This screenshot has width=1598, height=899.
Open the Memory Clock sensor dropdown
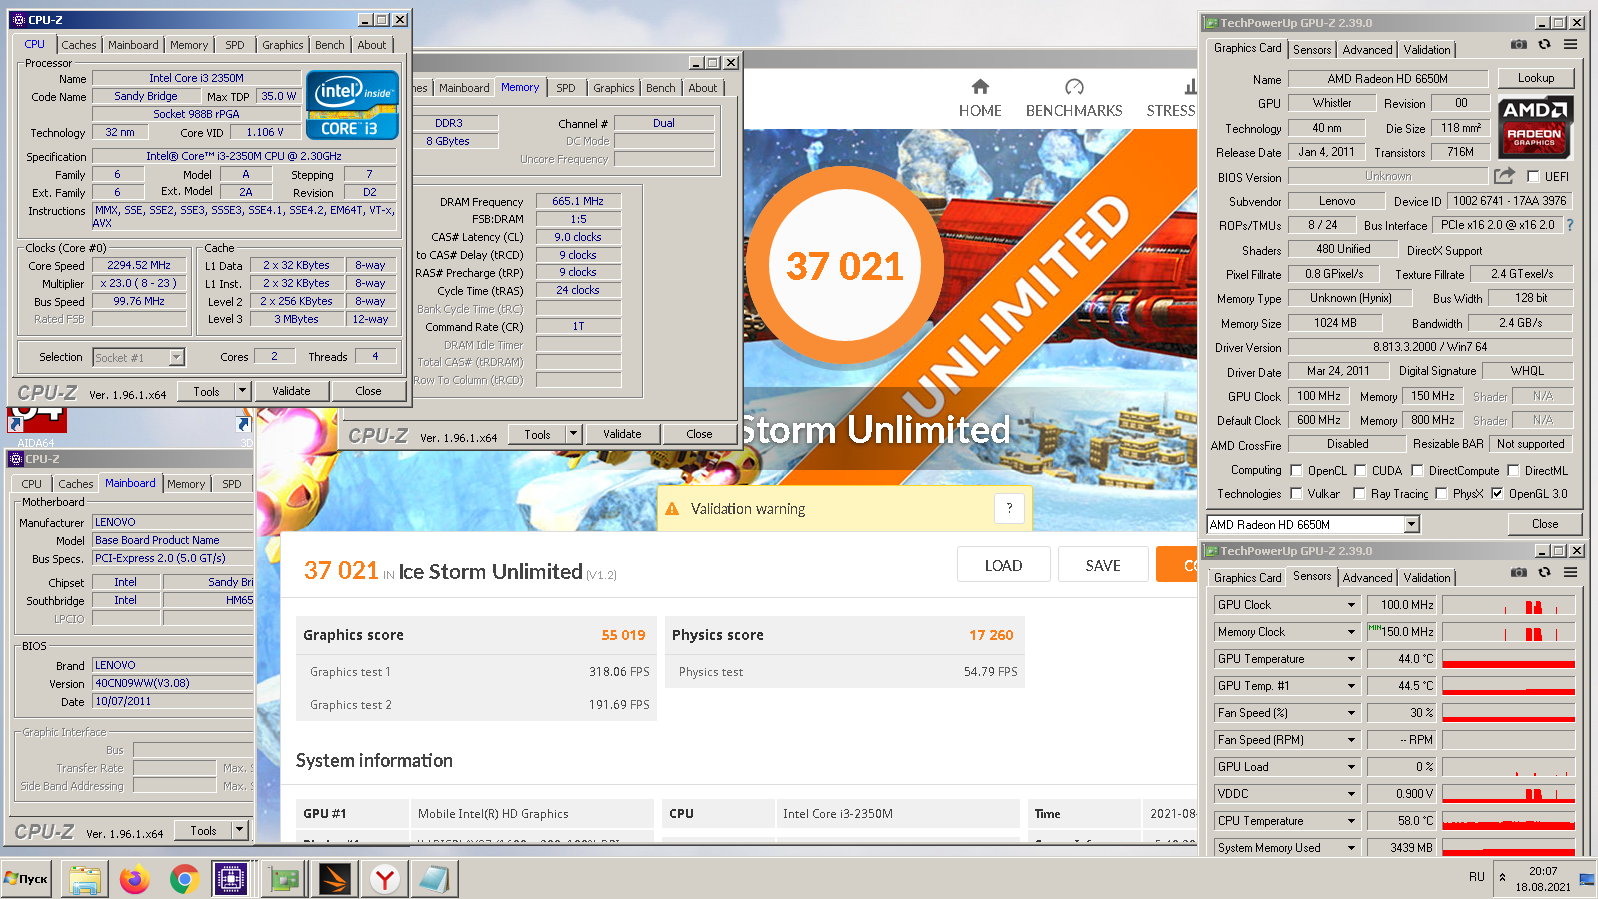[1351, 632]
